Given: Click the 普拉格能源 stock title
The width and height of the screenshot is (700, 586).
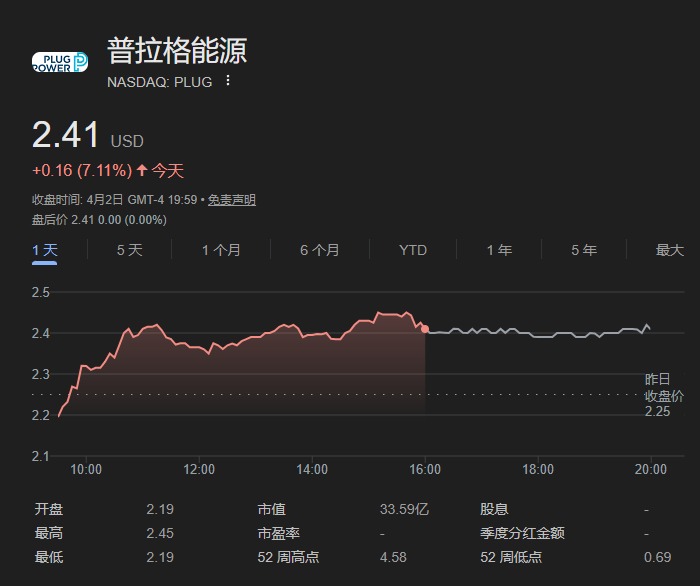Looking at the screenshot, I should click(177, 52).
